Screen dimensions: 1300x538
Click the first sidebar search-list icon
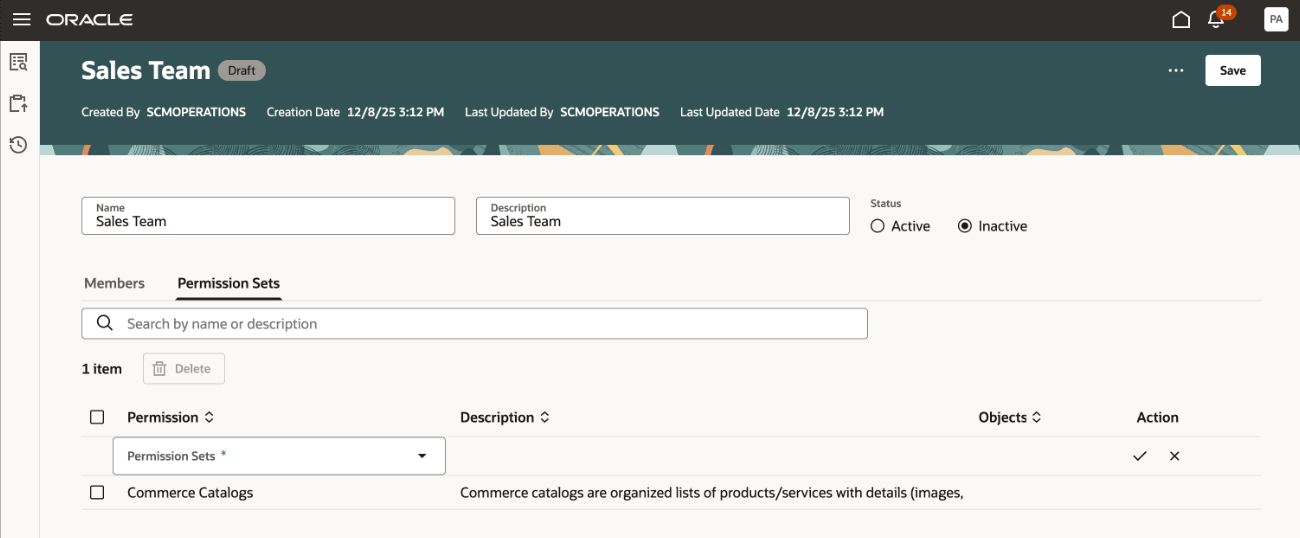coord(18,62)
